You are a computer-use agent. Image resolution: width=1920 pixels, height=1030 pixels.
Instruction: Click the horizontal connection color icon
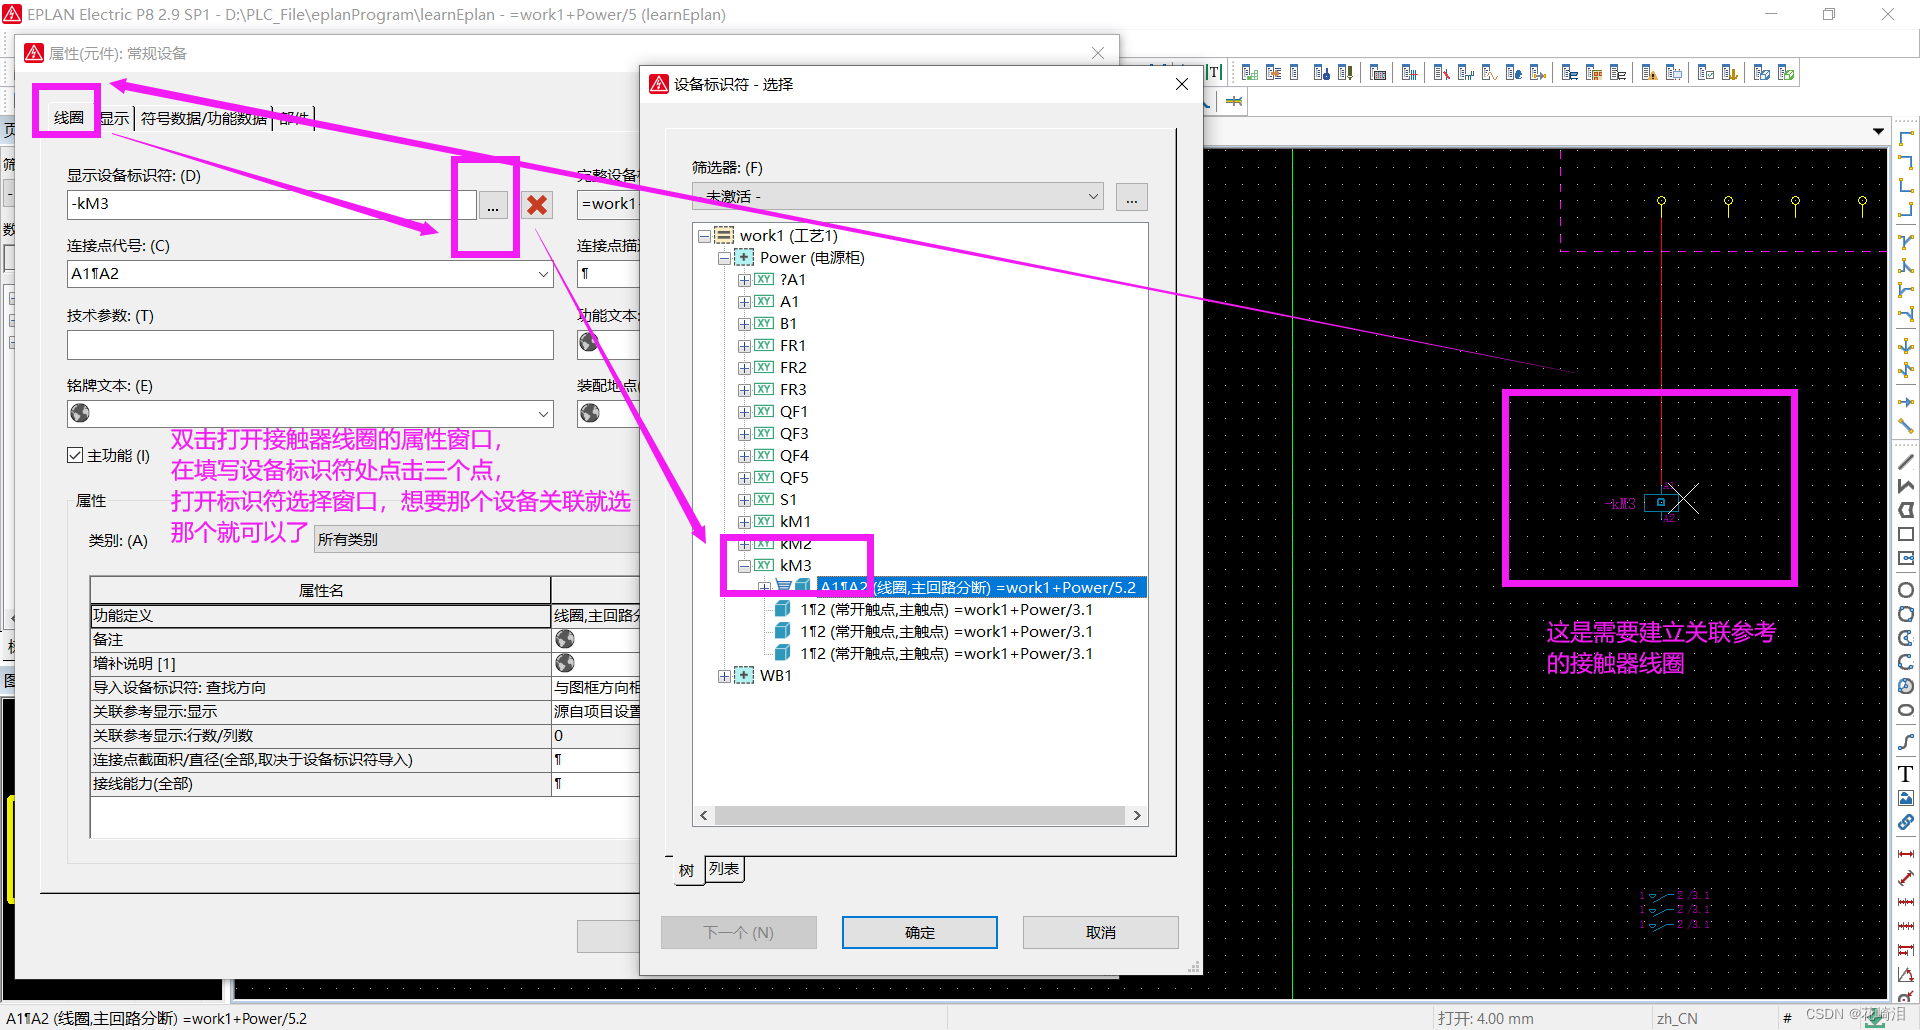[1234, 101]
